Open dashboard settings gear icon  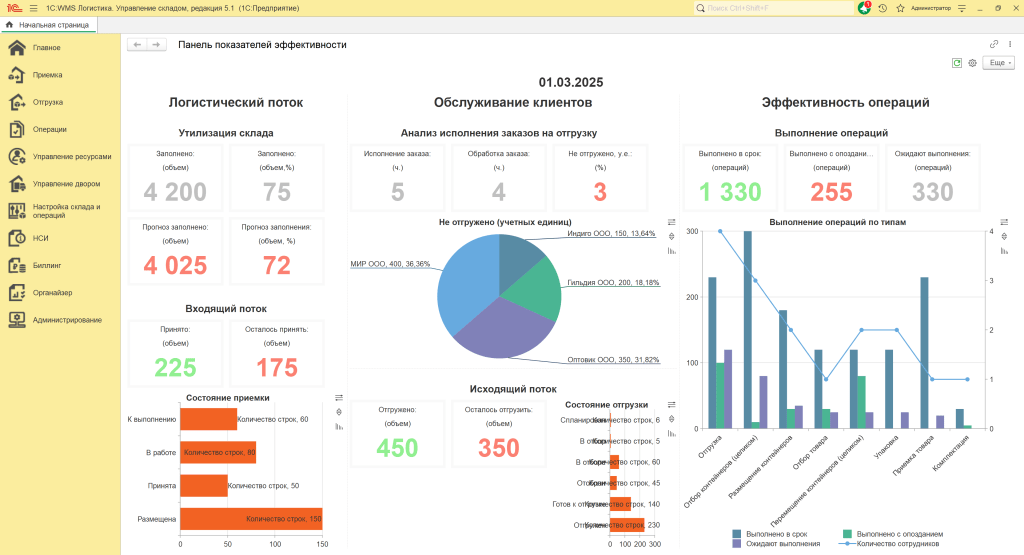(x=972, y=63)
